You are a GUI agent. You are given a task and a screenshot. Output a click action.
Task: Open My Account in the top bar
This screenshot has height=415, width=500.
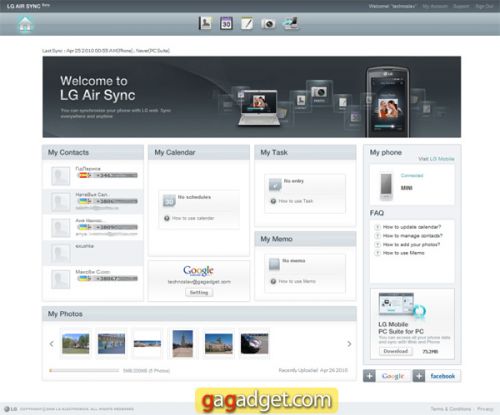tap(435, 6)
